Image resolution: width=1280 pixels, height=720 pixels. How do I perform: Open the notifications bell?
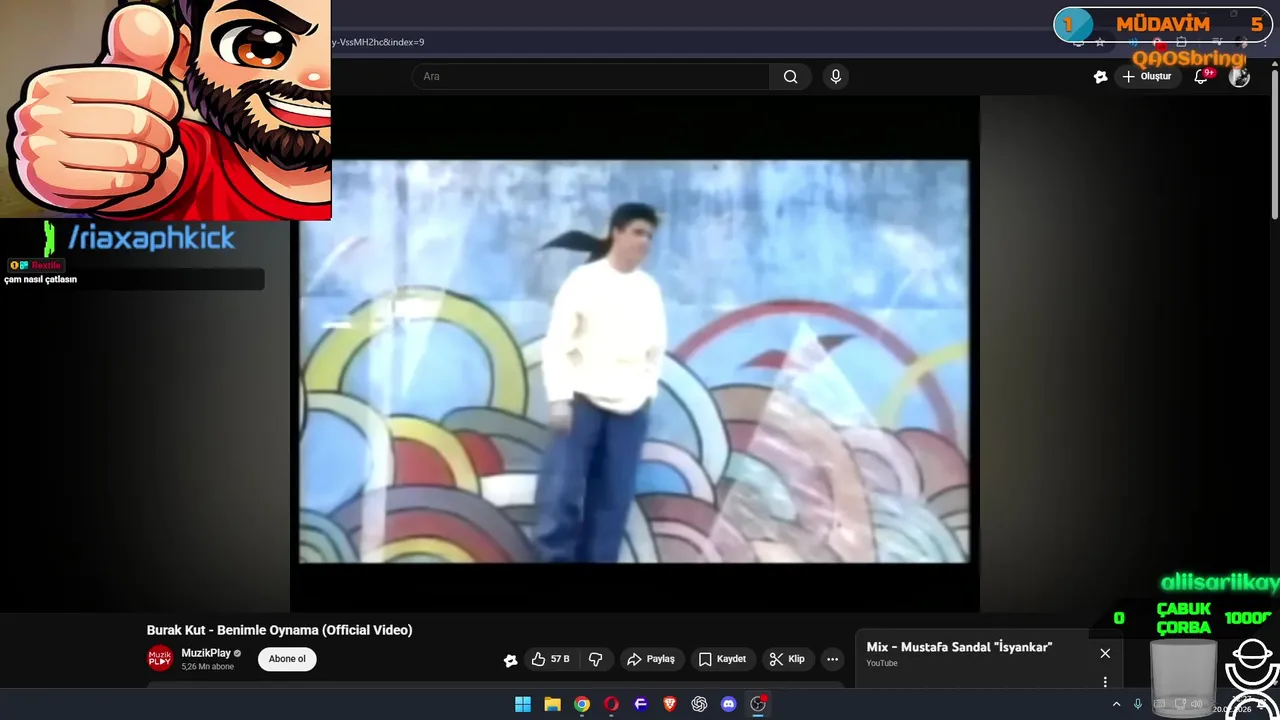point(1202,77)
